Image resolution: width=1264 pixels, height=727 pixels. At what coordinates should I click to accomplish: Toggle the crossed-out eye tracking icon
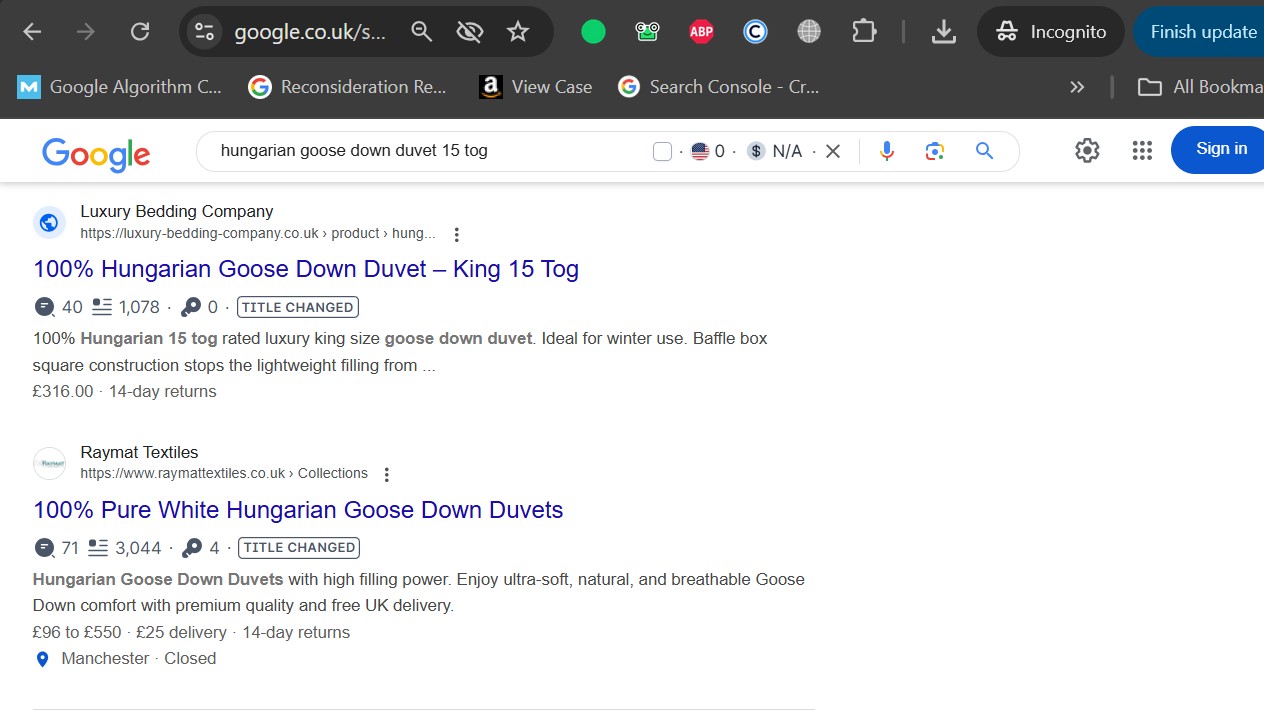click(x=469, y=32)
